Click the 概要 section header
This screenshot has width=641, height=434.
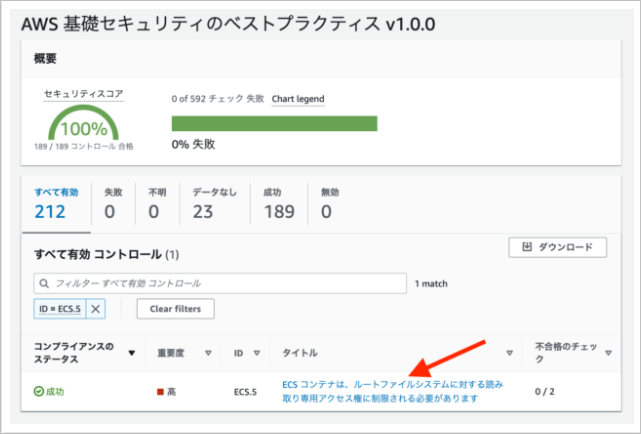[x=45, y=59]
